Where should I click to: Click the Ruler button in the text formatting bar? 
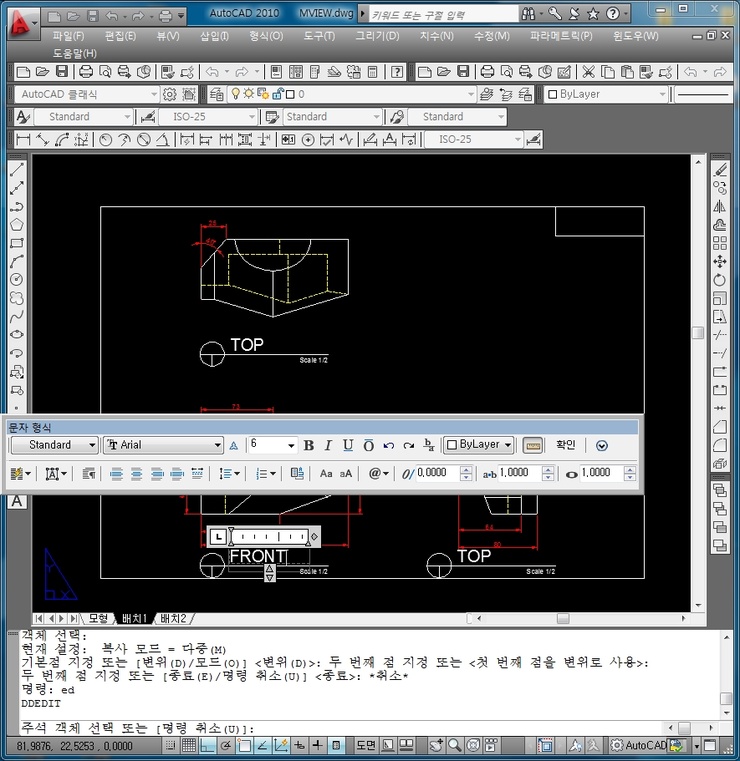tap(533, 445)
